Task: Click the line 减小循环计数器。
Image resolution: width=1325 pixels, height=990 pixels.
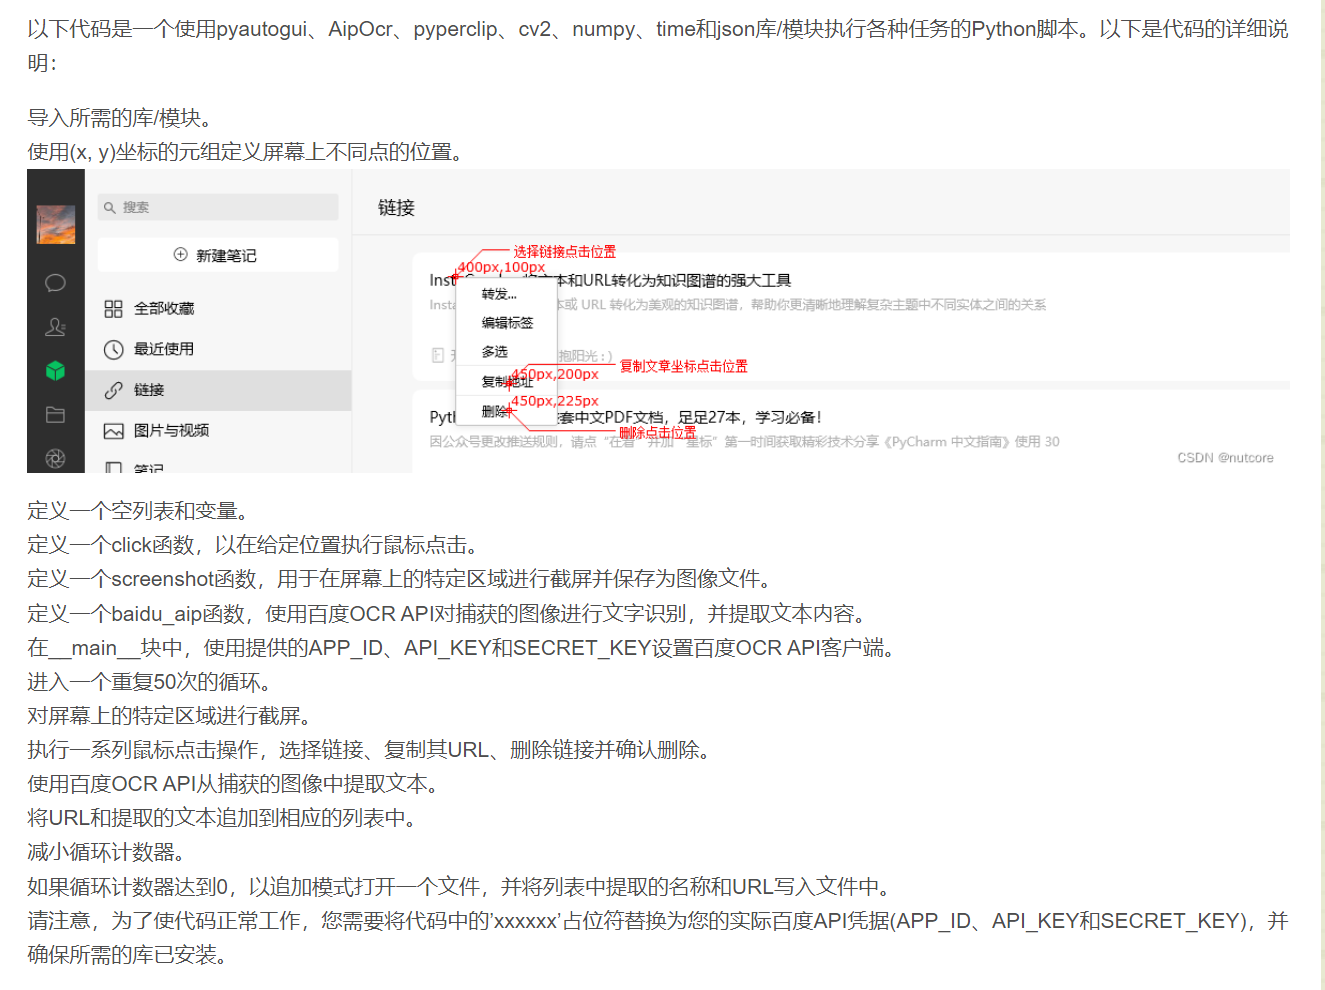Action: [x=109, y=852]
